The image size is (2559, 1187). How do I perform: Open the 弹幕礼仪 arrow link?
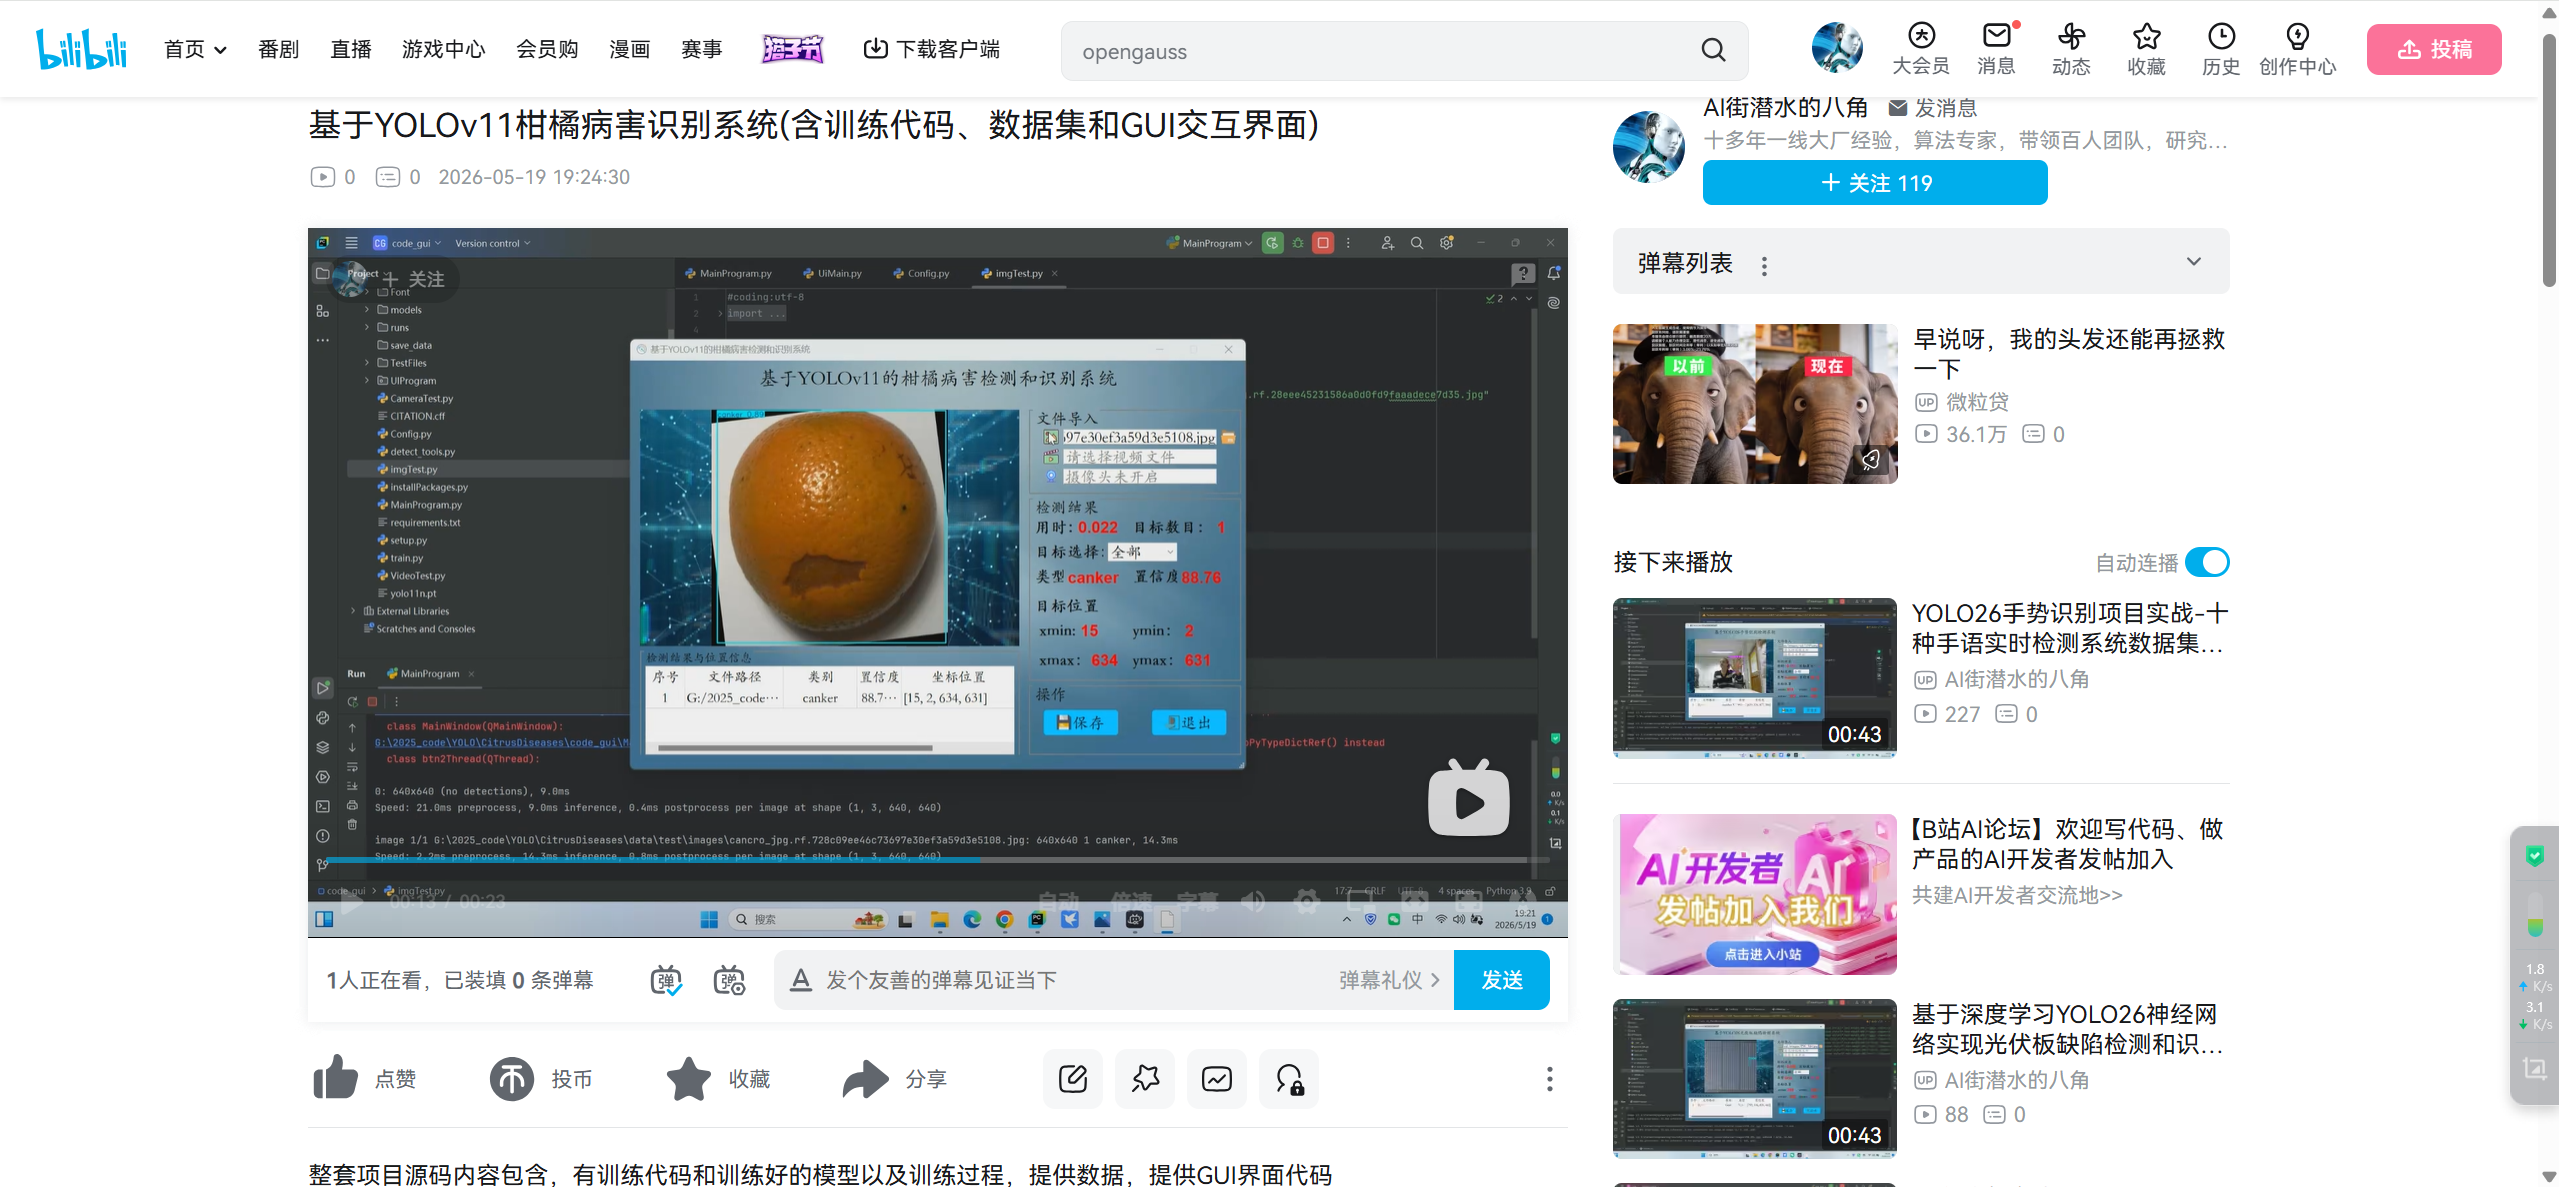(1390, 980)
